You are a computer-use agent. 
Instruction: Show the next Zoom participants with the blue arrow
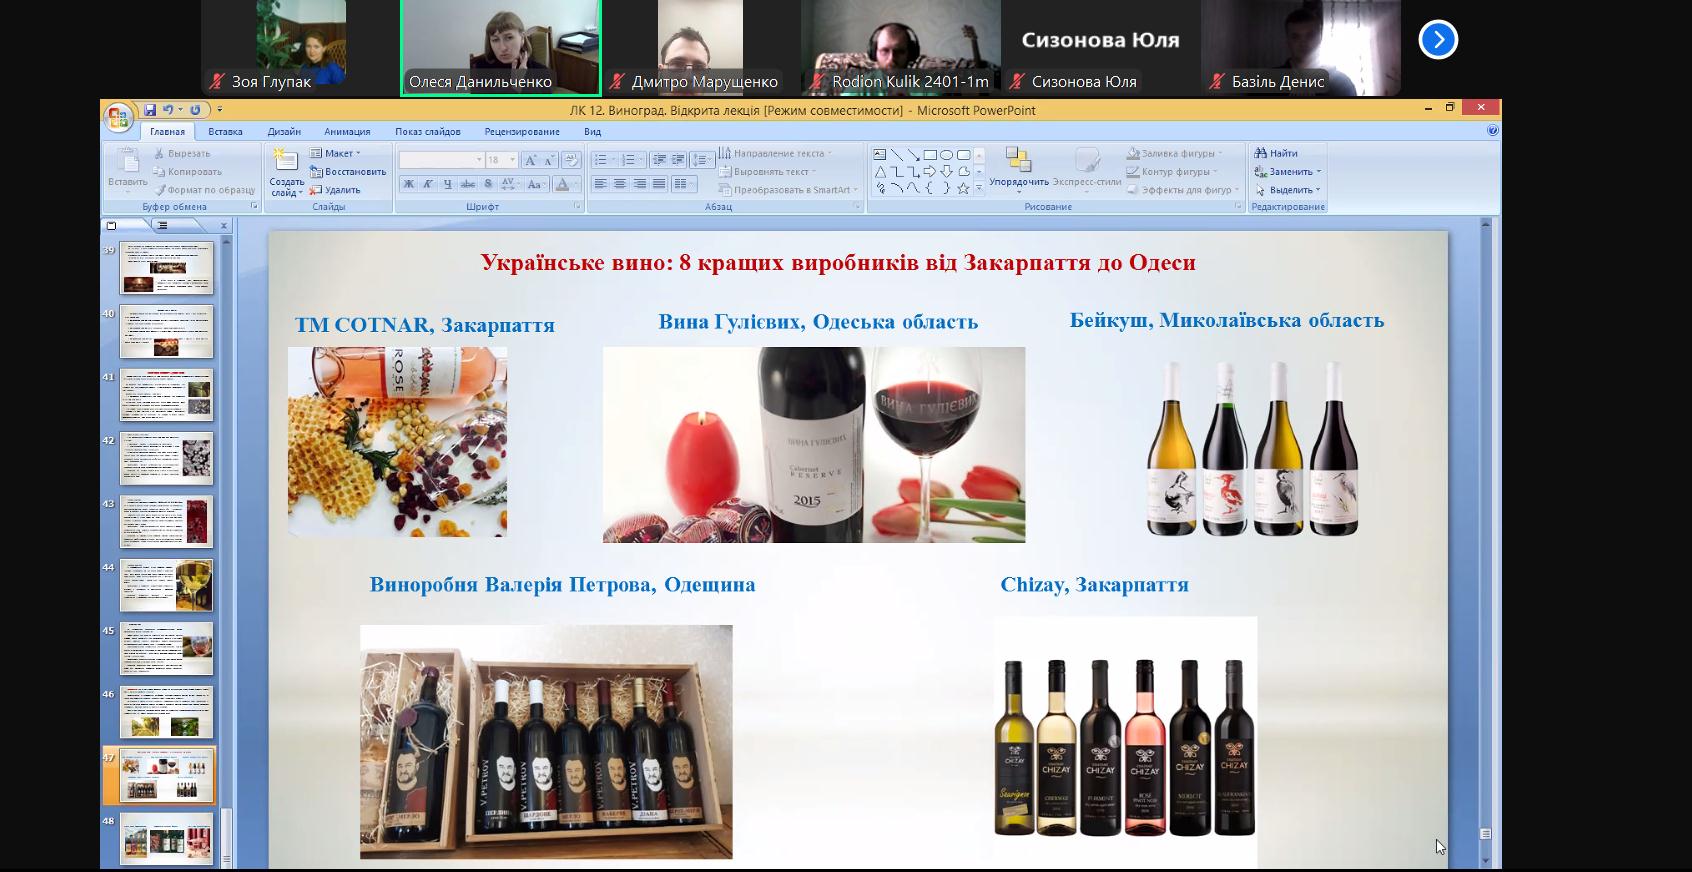1438,40
